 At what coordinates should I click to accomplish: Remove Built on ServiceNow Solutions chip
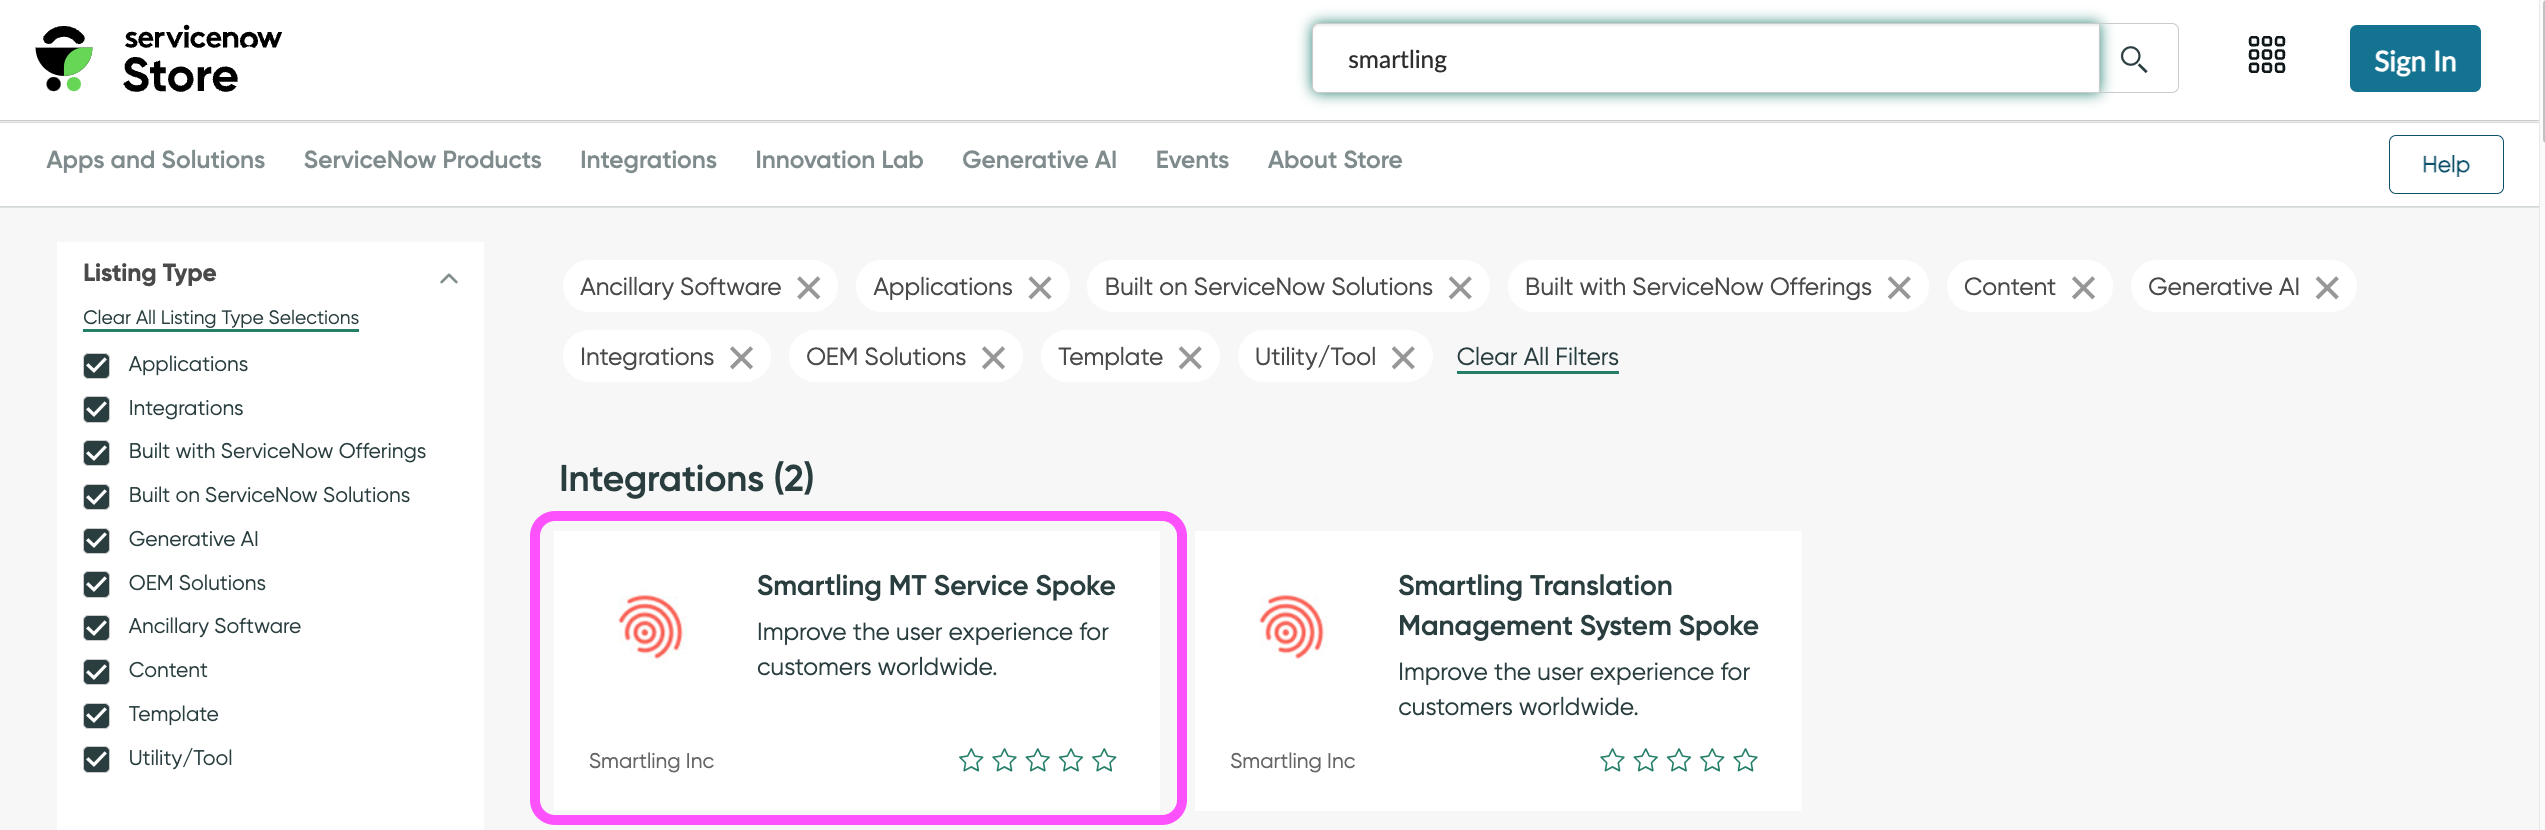pos(1460,288)
